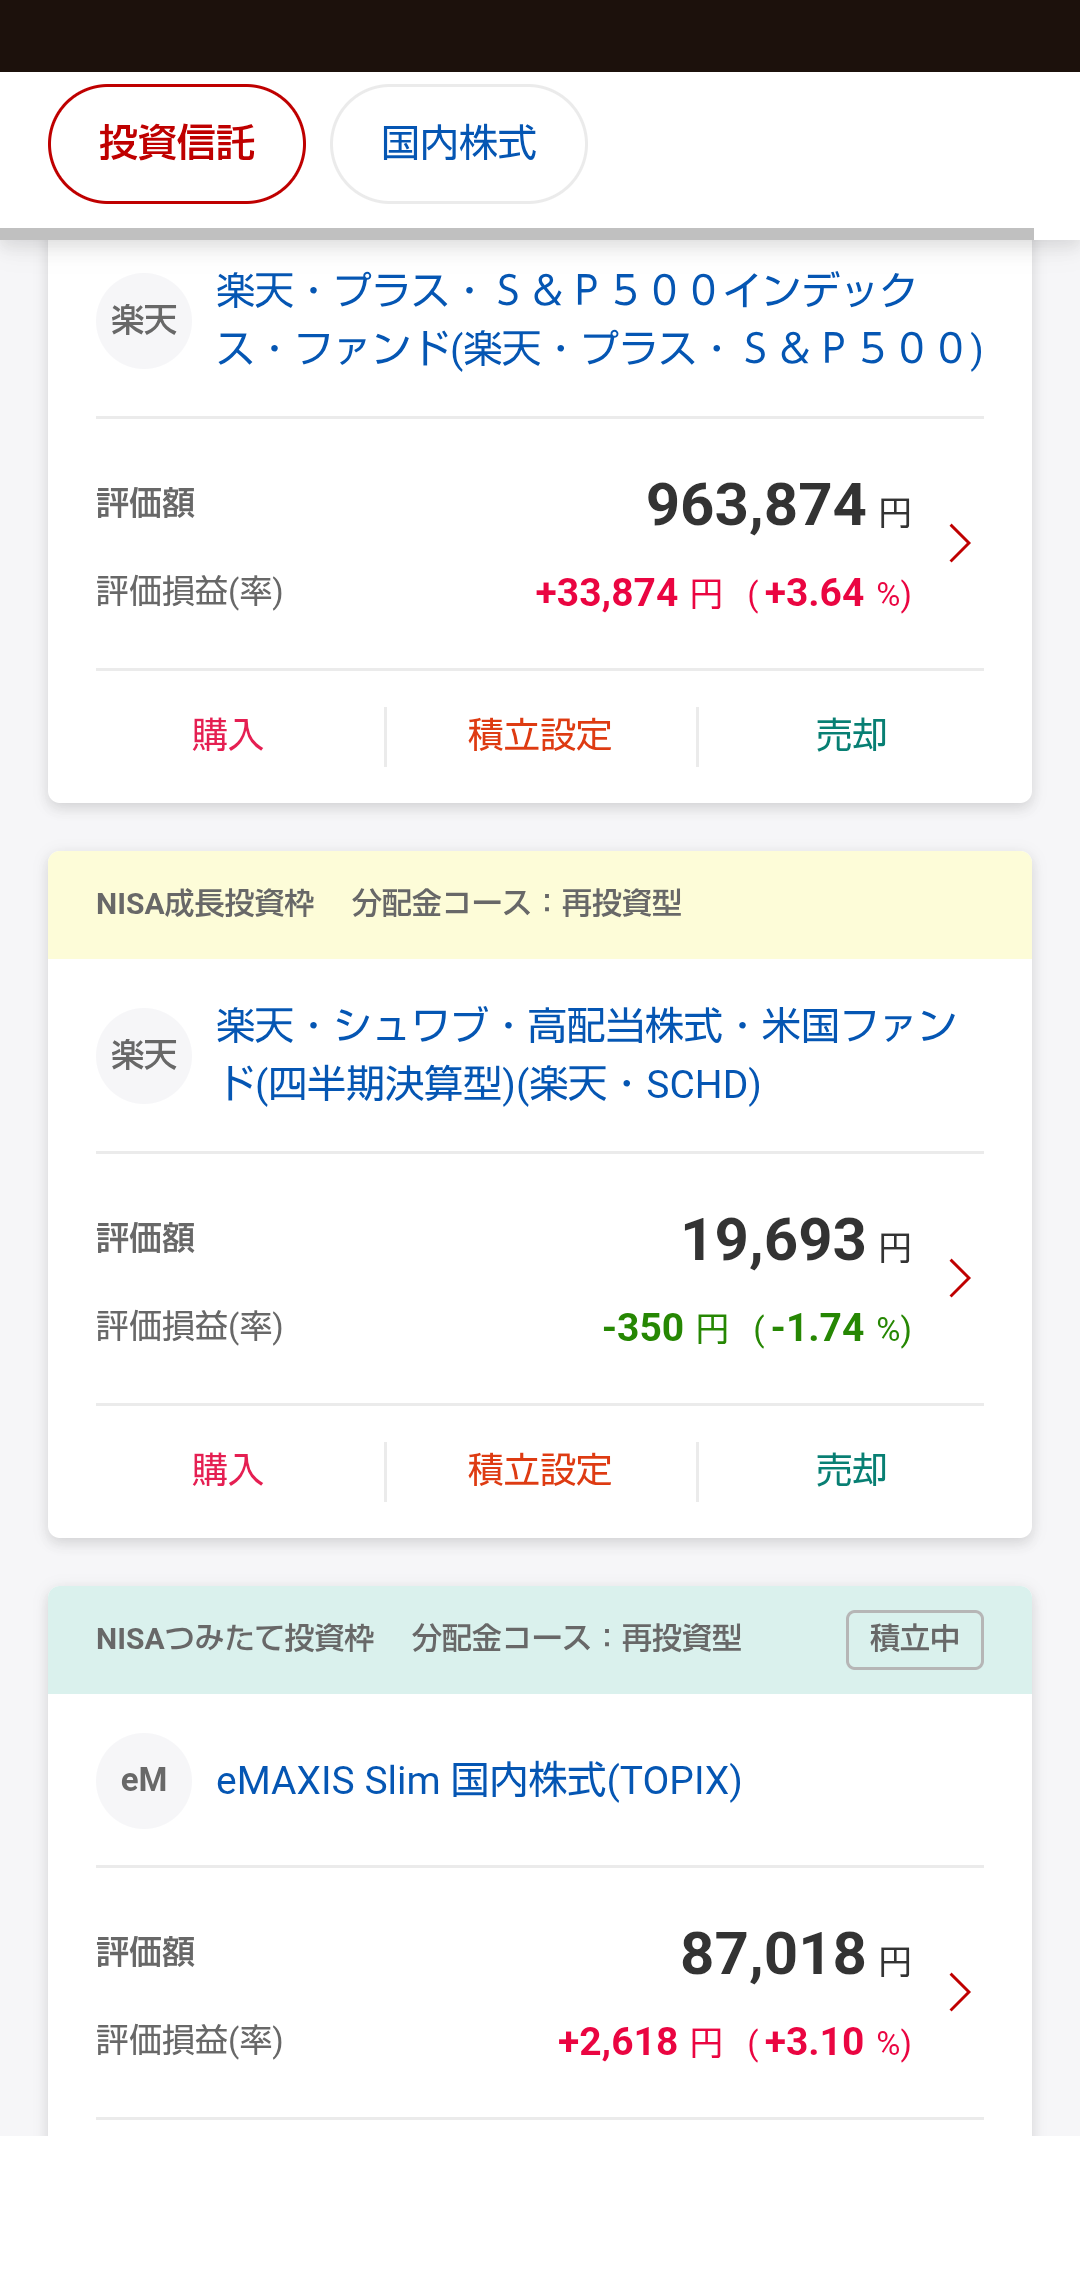Tap the eM icon for eMAXIS Slim
This screenshot has height=2280, width=1080.
coord(144,1781)
